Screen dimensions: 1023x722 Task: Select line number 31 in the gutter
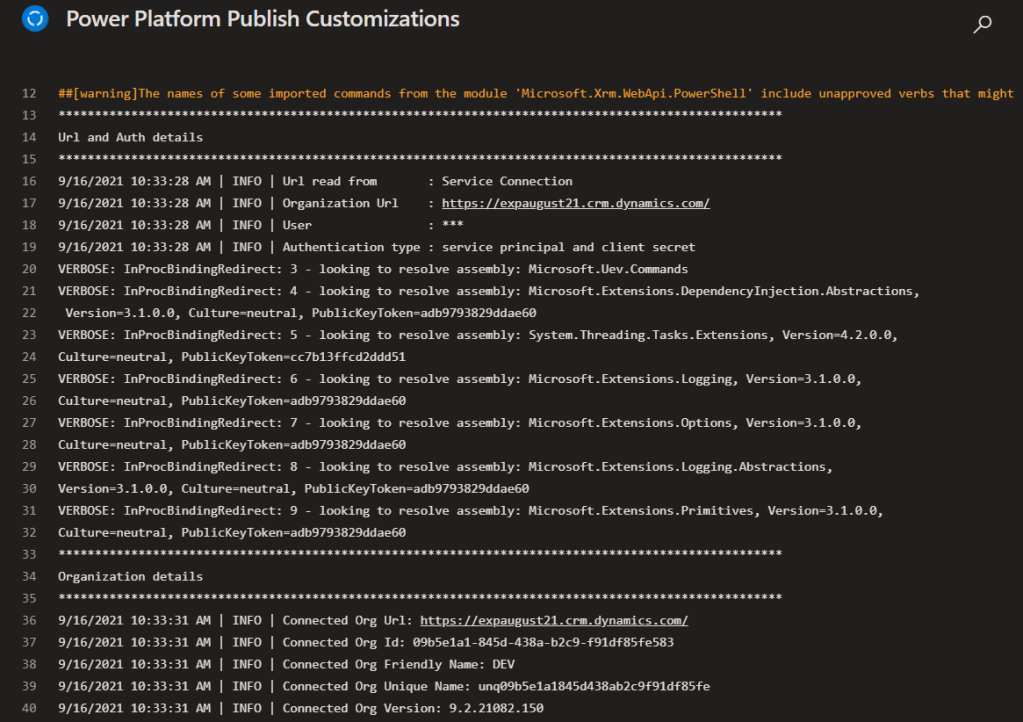tap(28, 510)
